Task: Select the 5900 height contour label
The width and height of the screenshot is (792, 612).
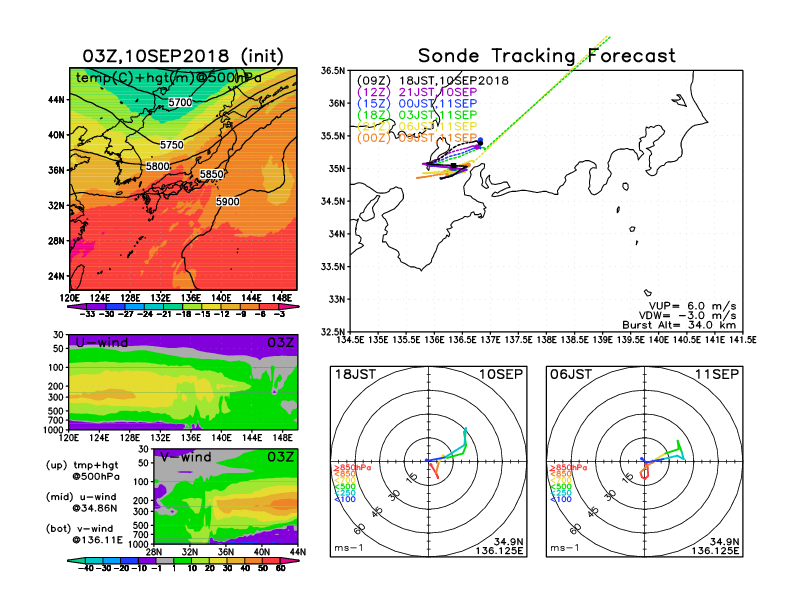Action: point(228,201)
